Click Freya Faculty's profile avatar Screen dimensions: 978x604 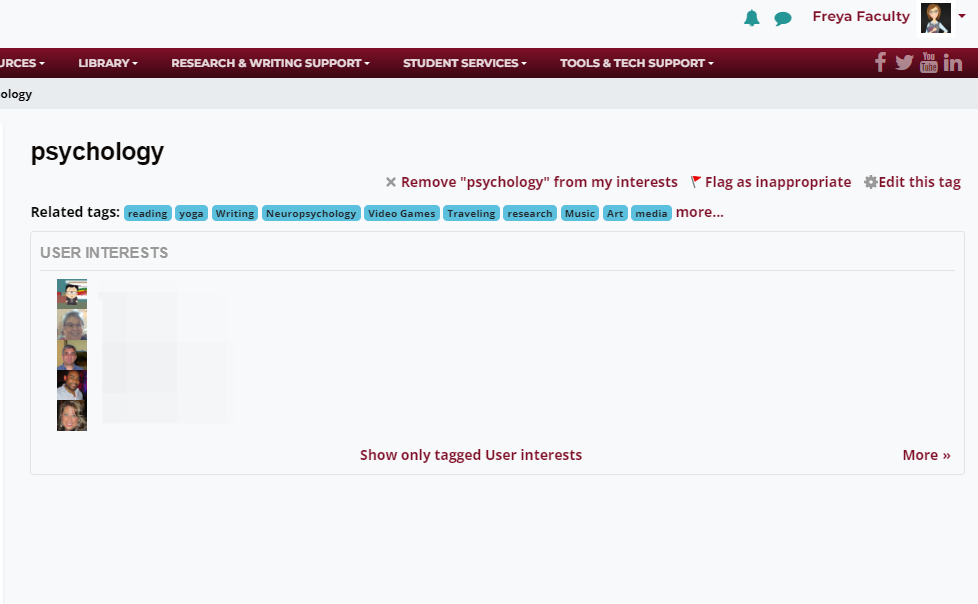coord(936,18)
